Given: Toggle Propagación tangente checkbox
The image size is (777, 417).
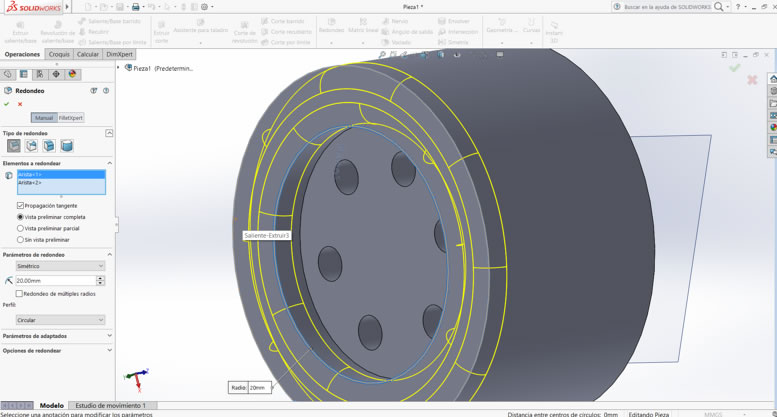Looking at the screenshot, I should [20, 205].
